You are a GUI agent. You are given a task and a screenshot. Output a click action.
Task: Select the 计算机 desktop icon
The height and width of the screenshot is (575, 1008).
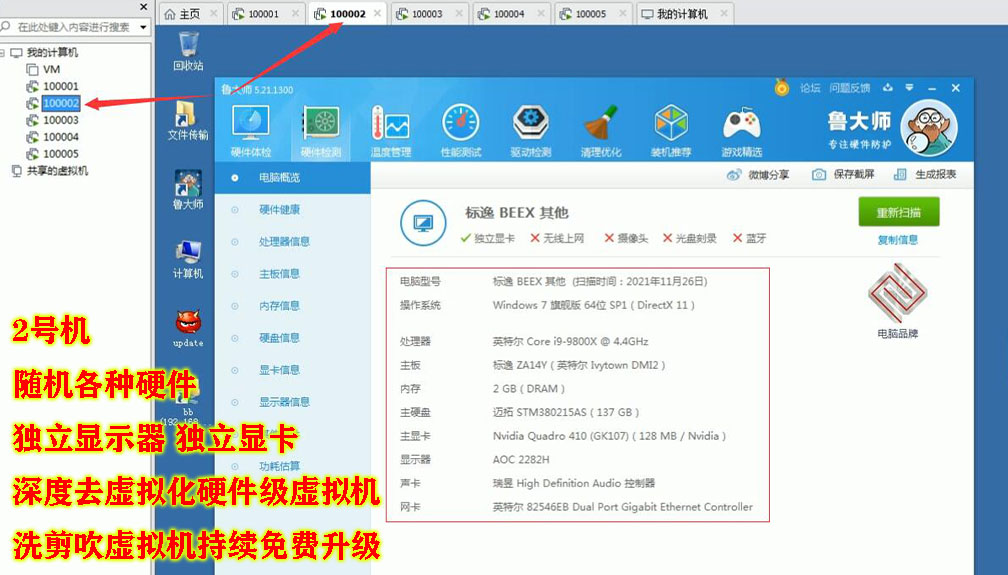[x=188, y=259]
